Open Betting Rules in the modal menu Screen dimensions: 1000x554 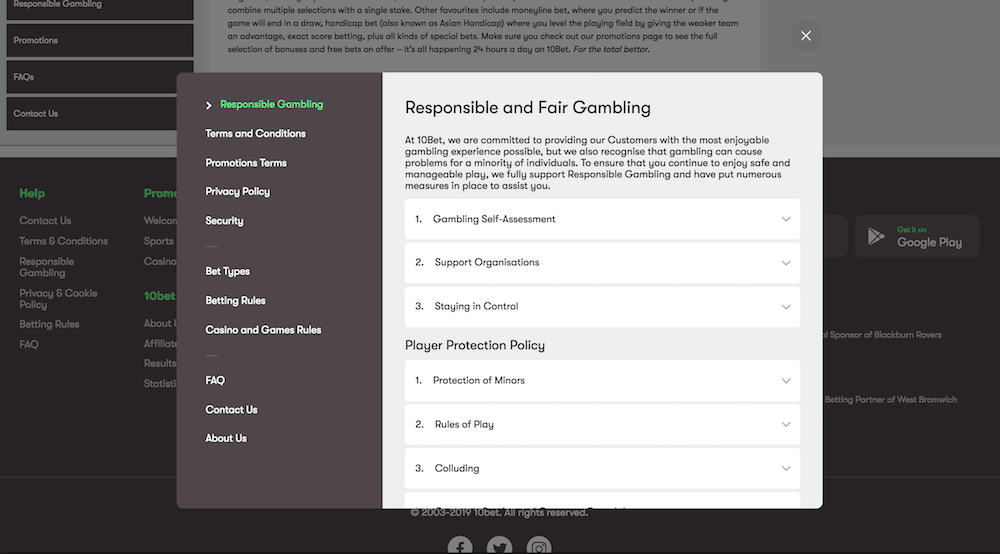tap(235, 300)
